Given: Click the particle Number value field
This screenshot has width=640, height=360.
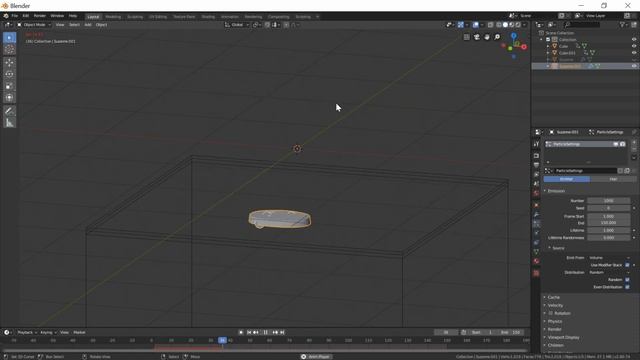Looking at the screenshot, I should pos(609,201).
